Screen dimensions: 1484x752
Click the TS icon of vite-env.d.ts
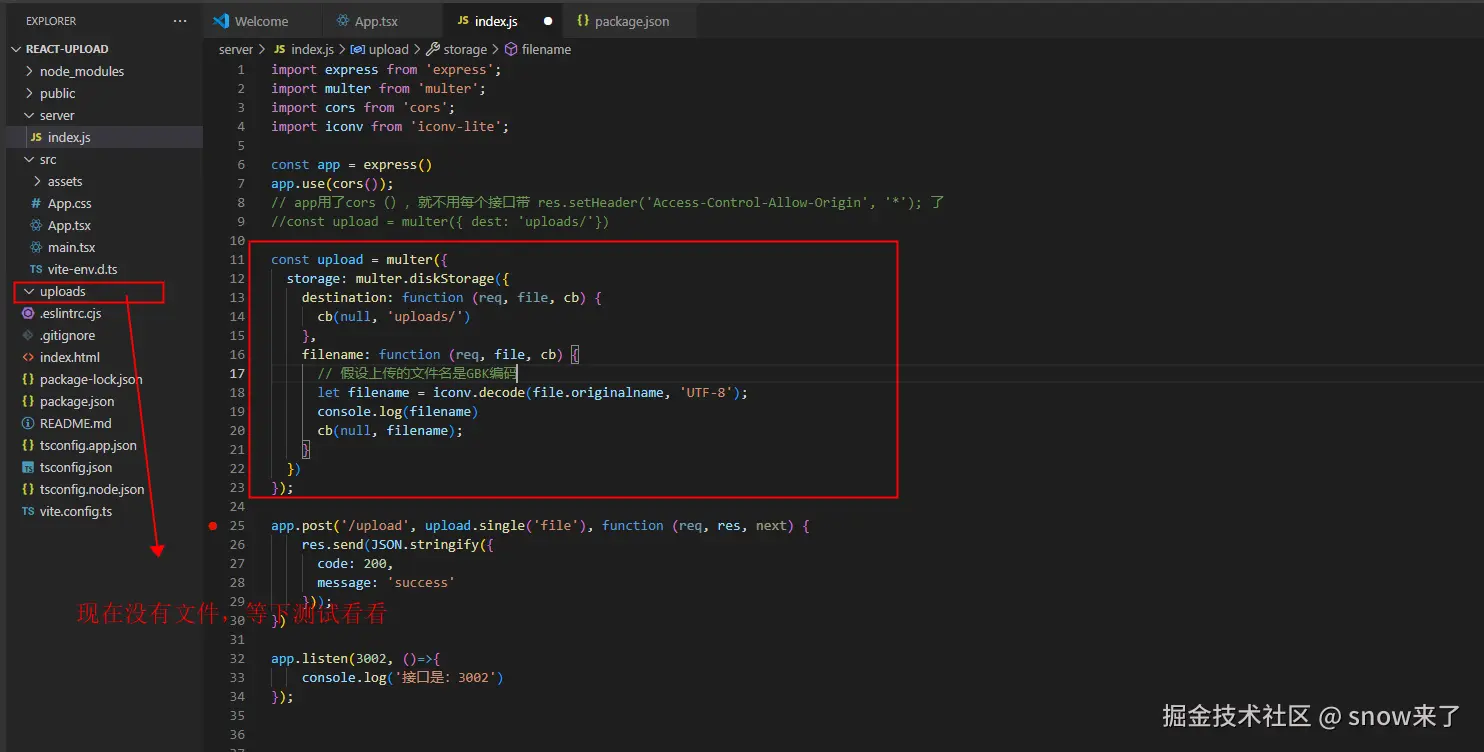click(x=36, y=269)
